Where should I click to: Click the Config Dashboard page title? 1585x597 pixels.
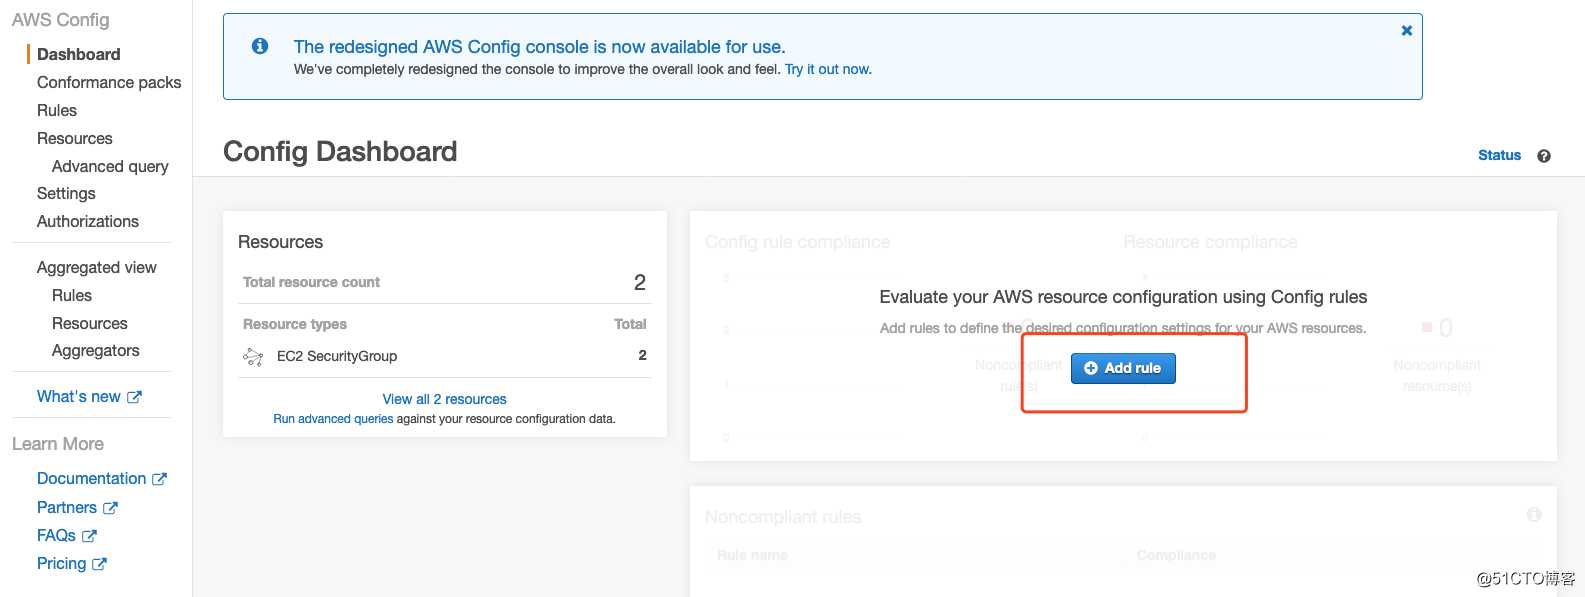pyautogui.click(x=340, y=151)
